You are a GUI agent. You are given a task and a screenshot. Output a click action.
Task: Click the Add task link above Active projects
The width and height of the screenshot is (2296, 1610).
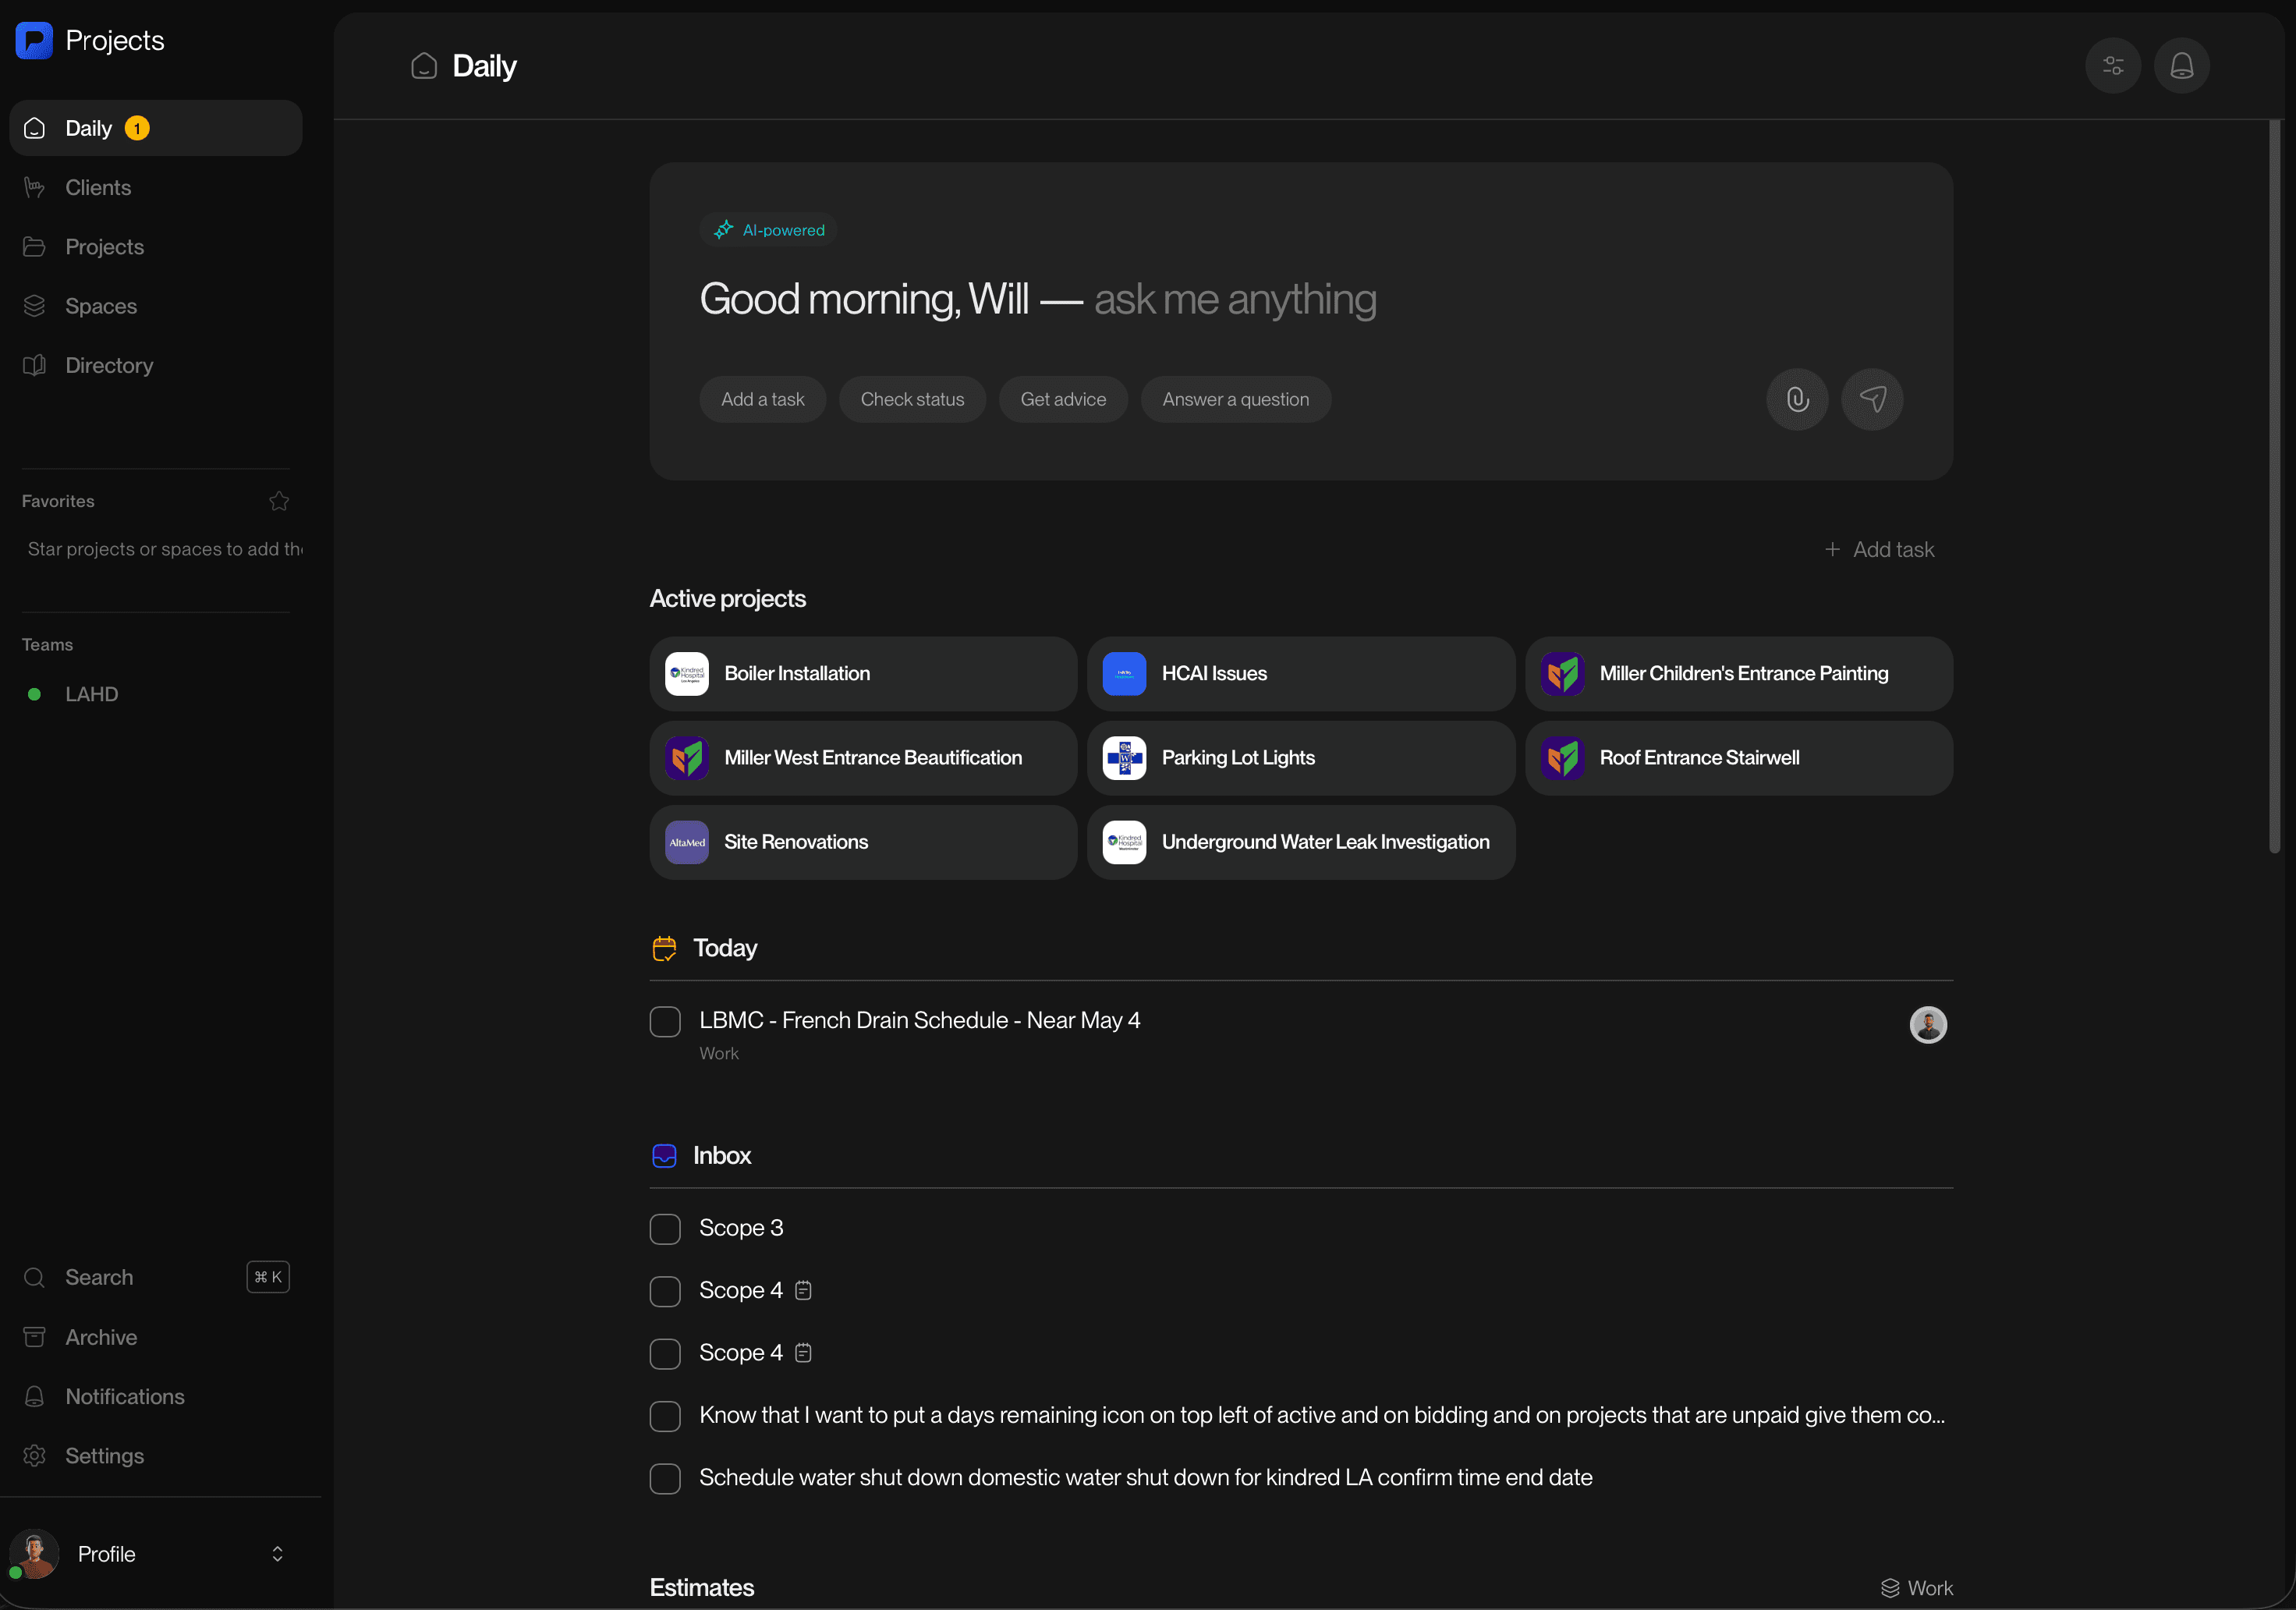(1879, 549)
